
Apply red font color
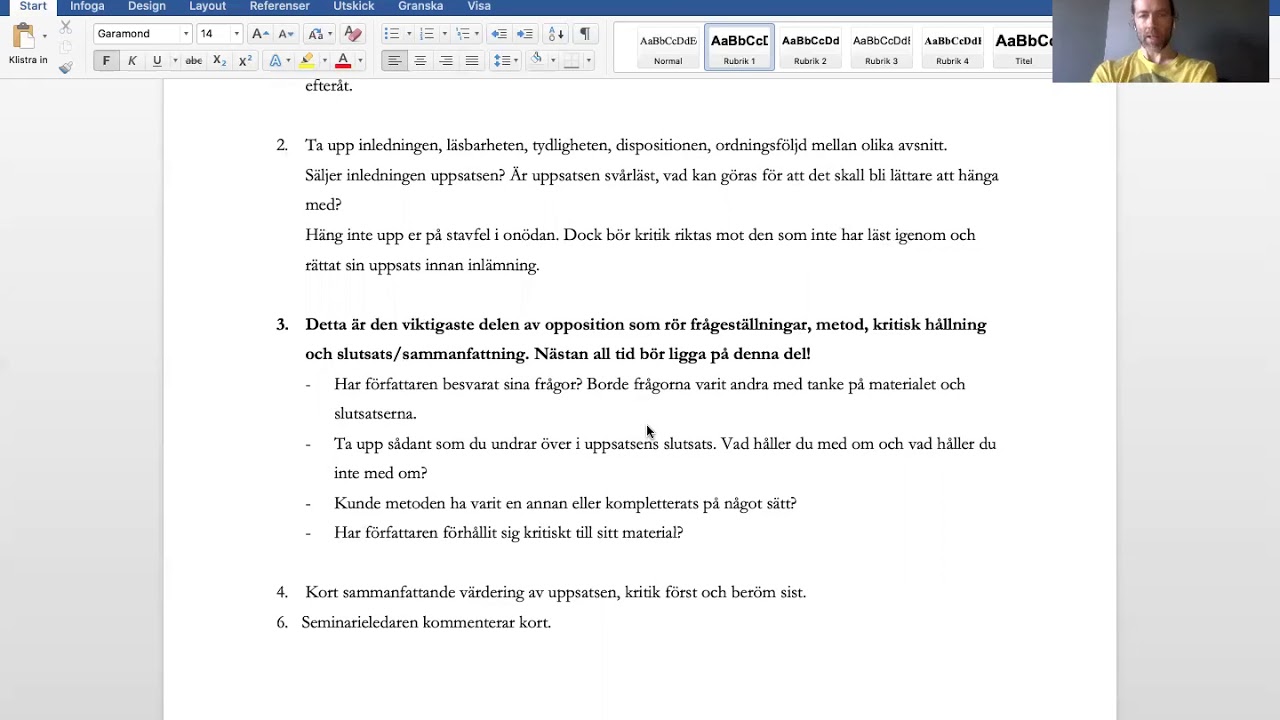[x=343, y=61]
